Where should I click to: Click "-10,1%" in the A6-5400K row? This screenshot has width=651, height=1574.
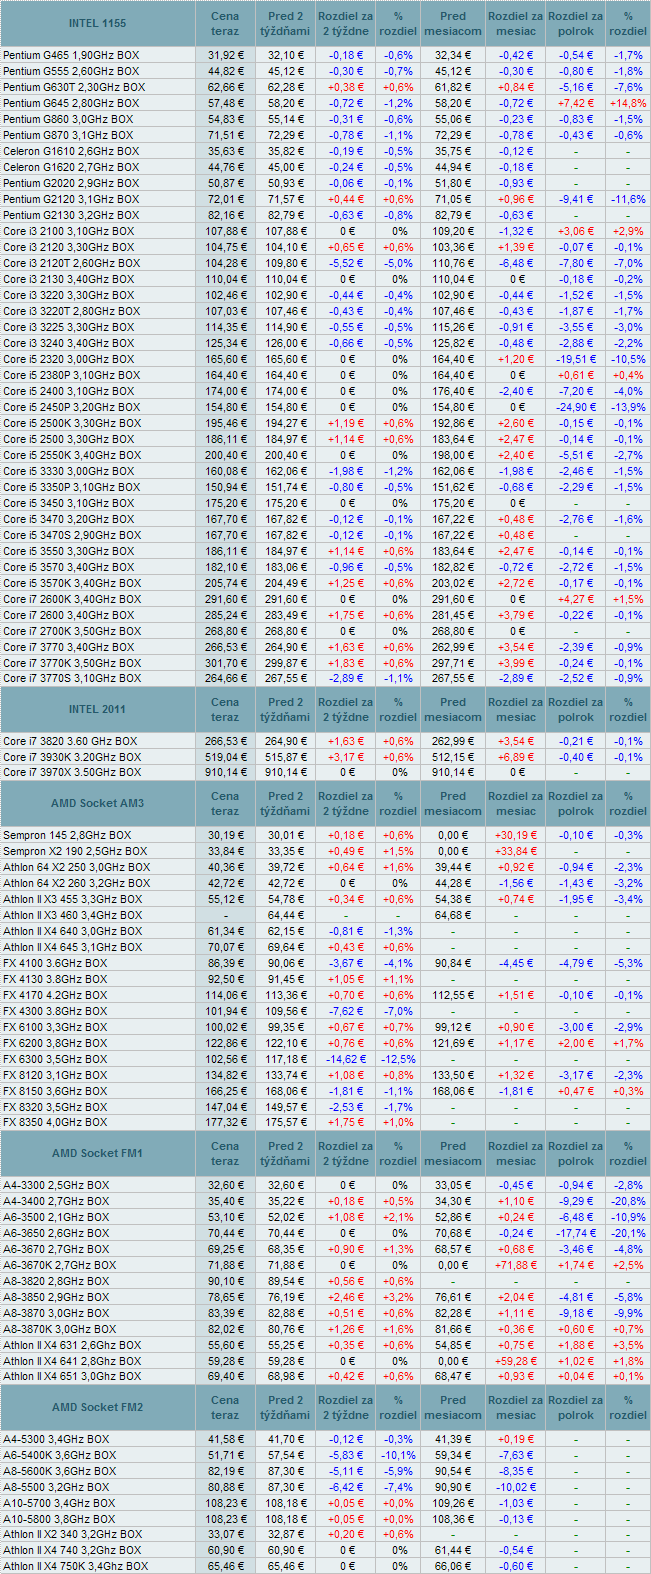398,1455
